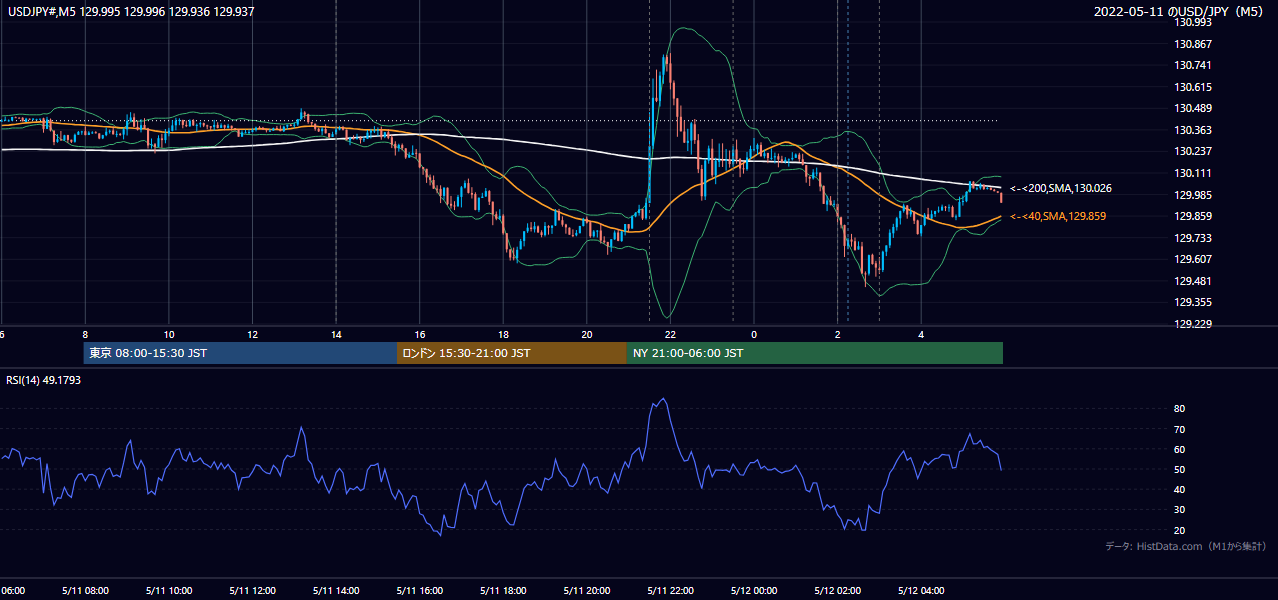Click price level 129.607 on the axis
This screenshot has height=600, width=1278.
[1195, 259]
